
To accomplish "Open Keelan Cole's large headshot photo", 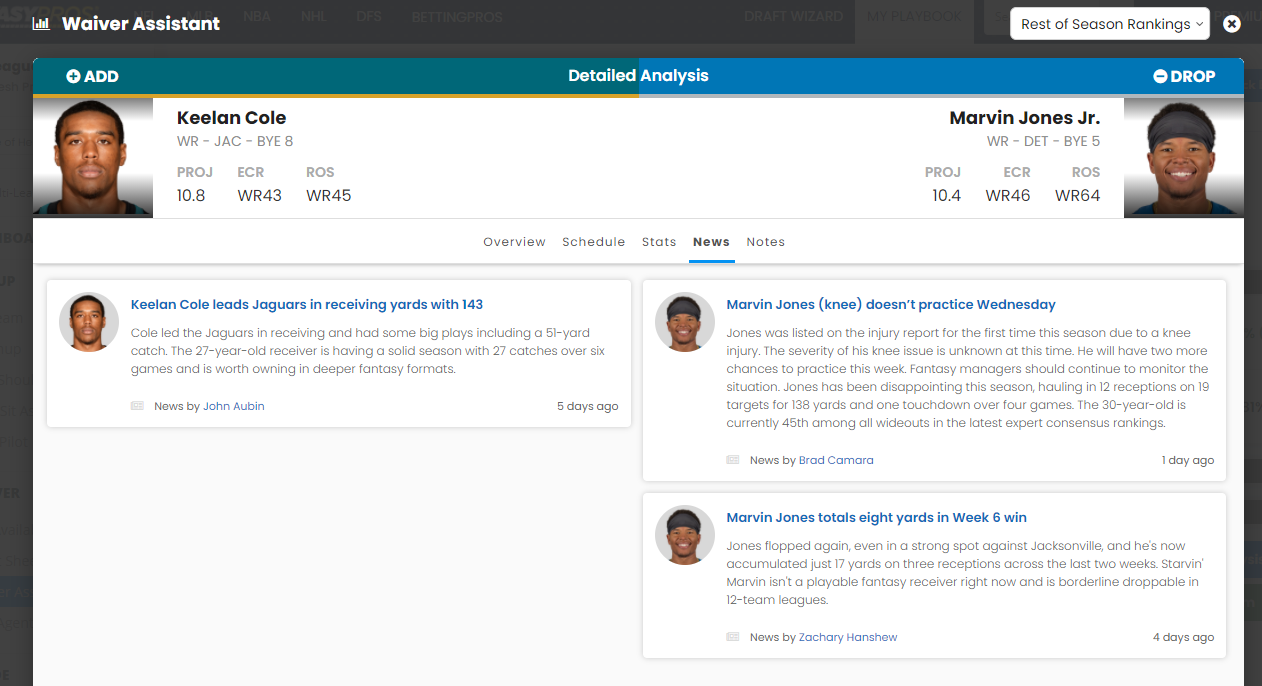I will (x=93, y=157).
